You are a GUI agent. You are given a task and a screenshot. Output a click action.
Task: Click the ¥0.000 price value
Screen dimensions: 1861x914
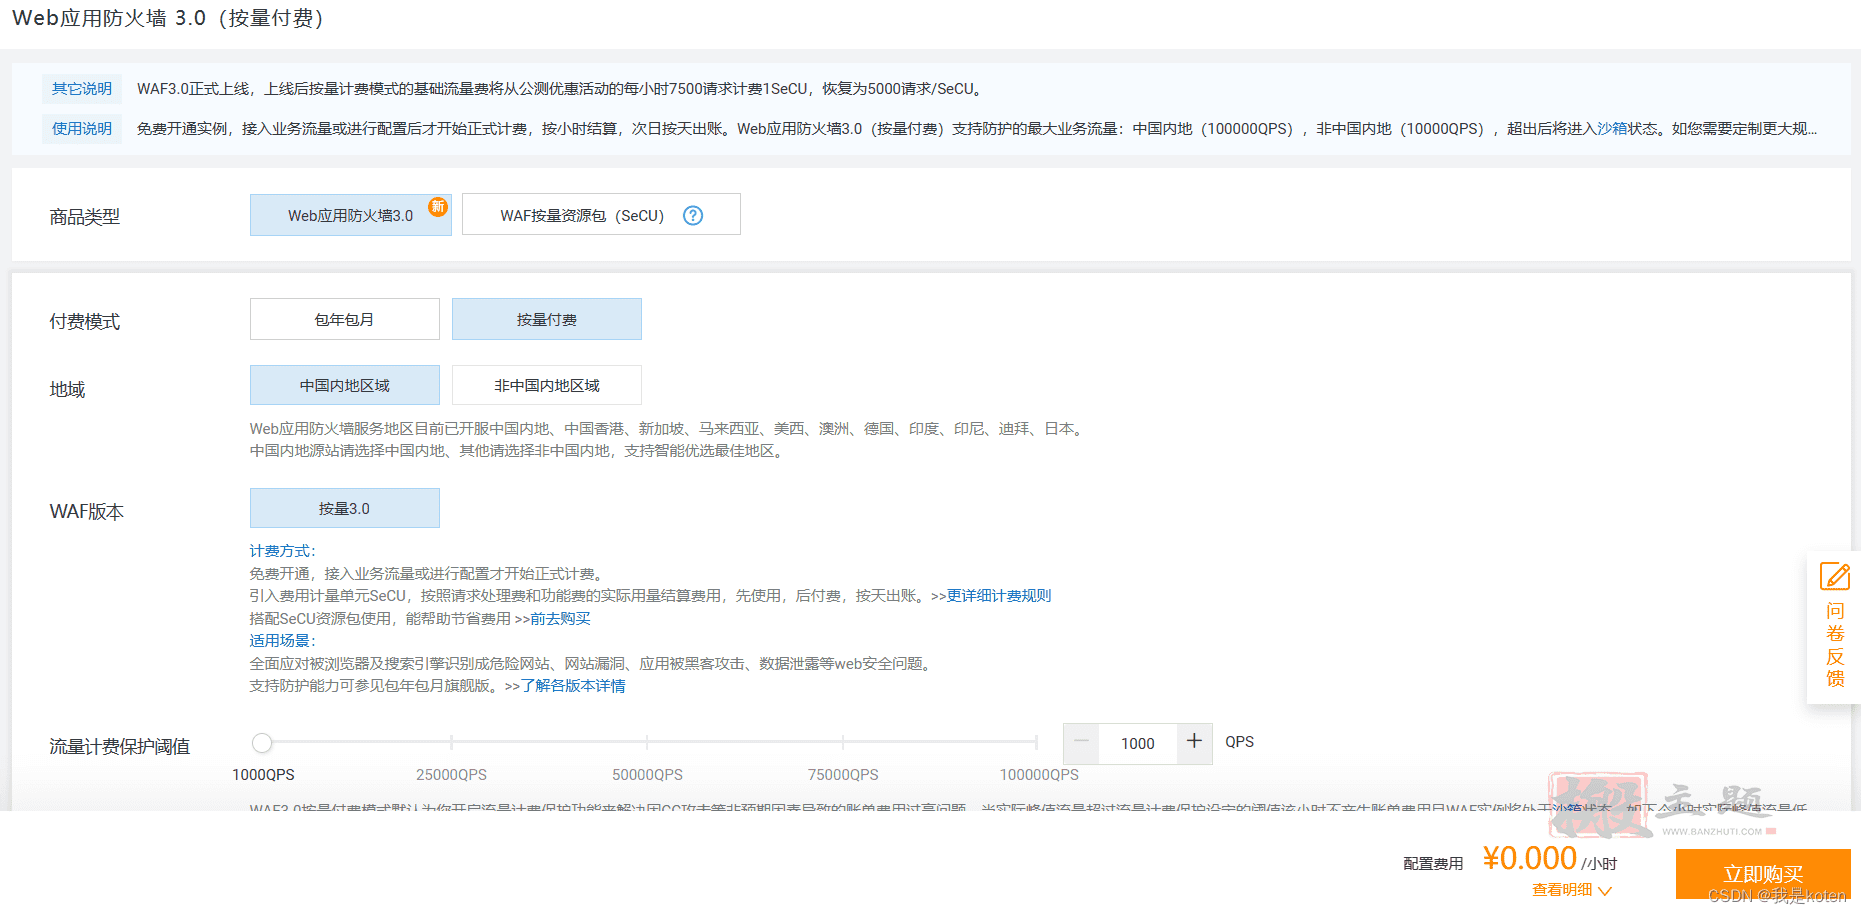(x=1529, y=858)
